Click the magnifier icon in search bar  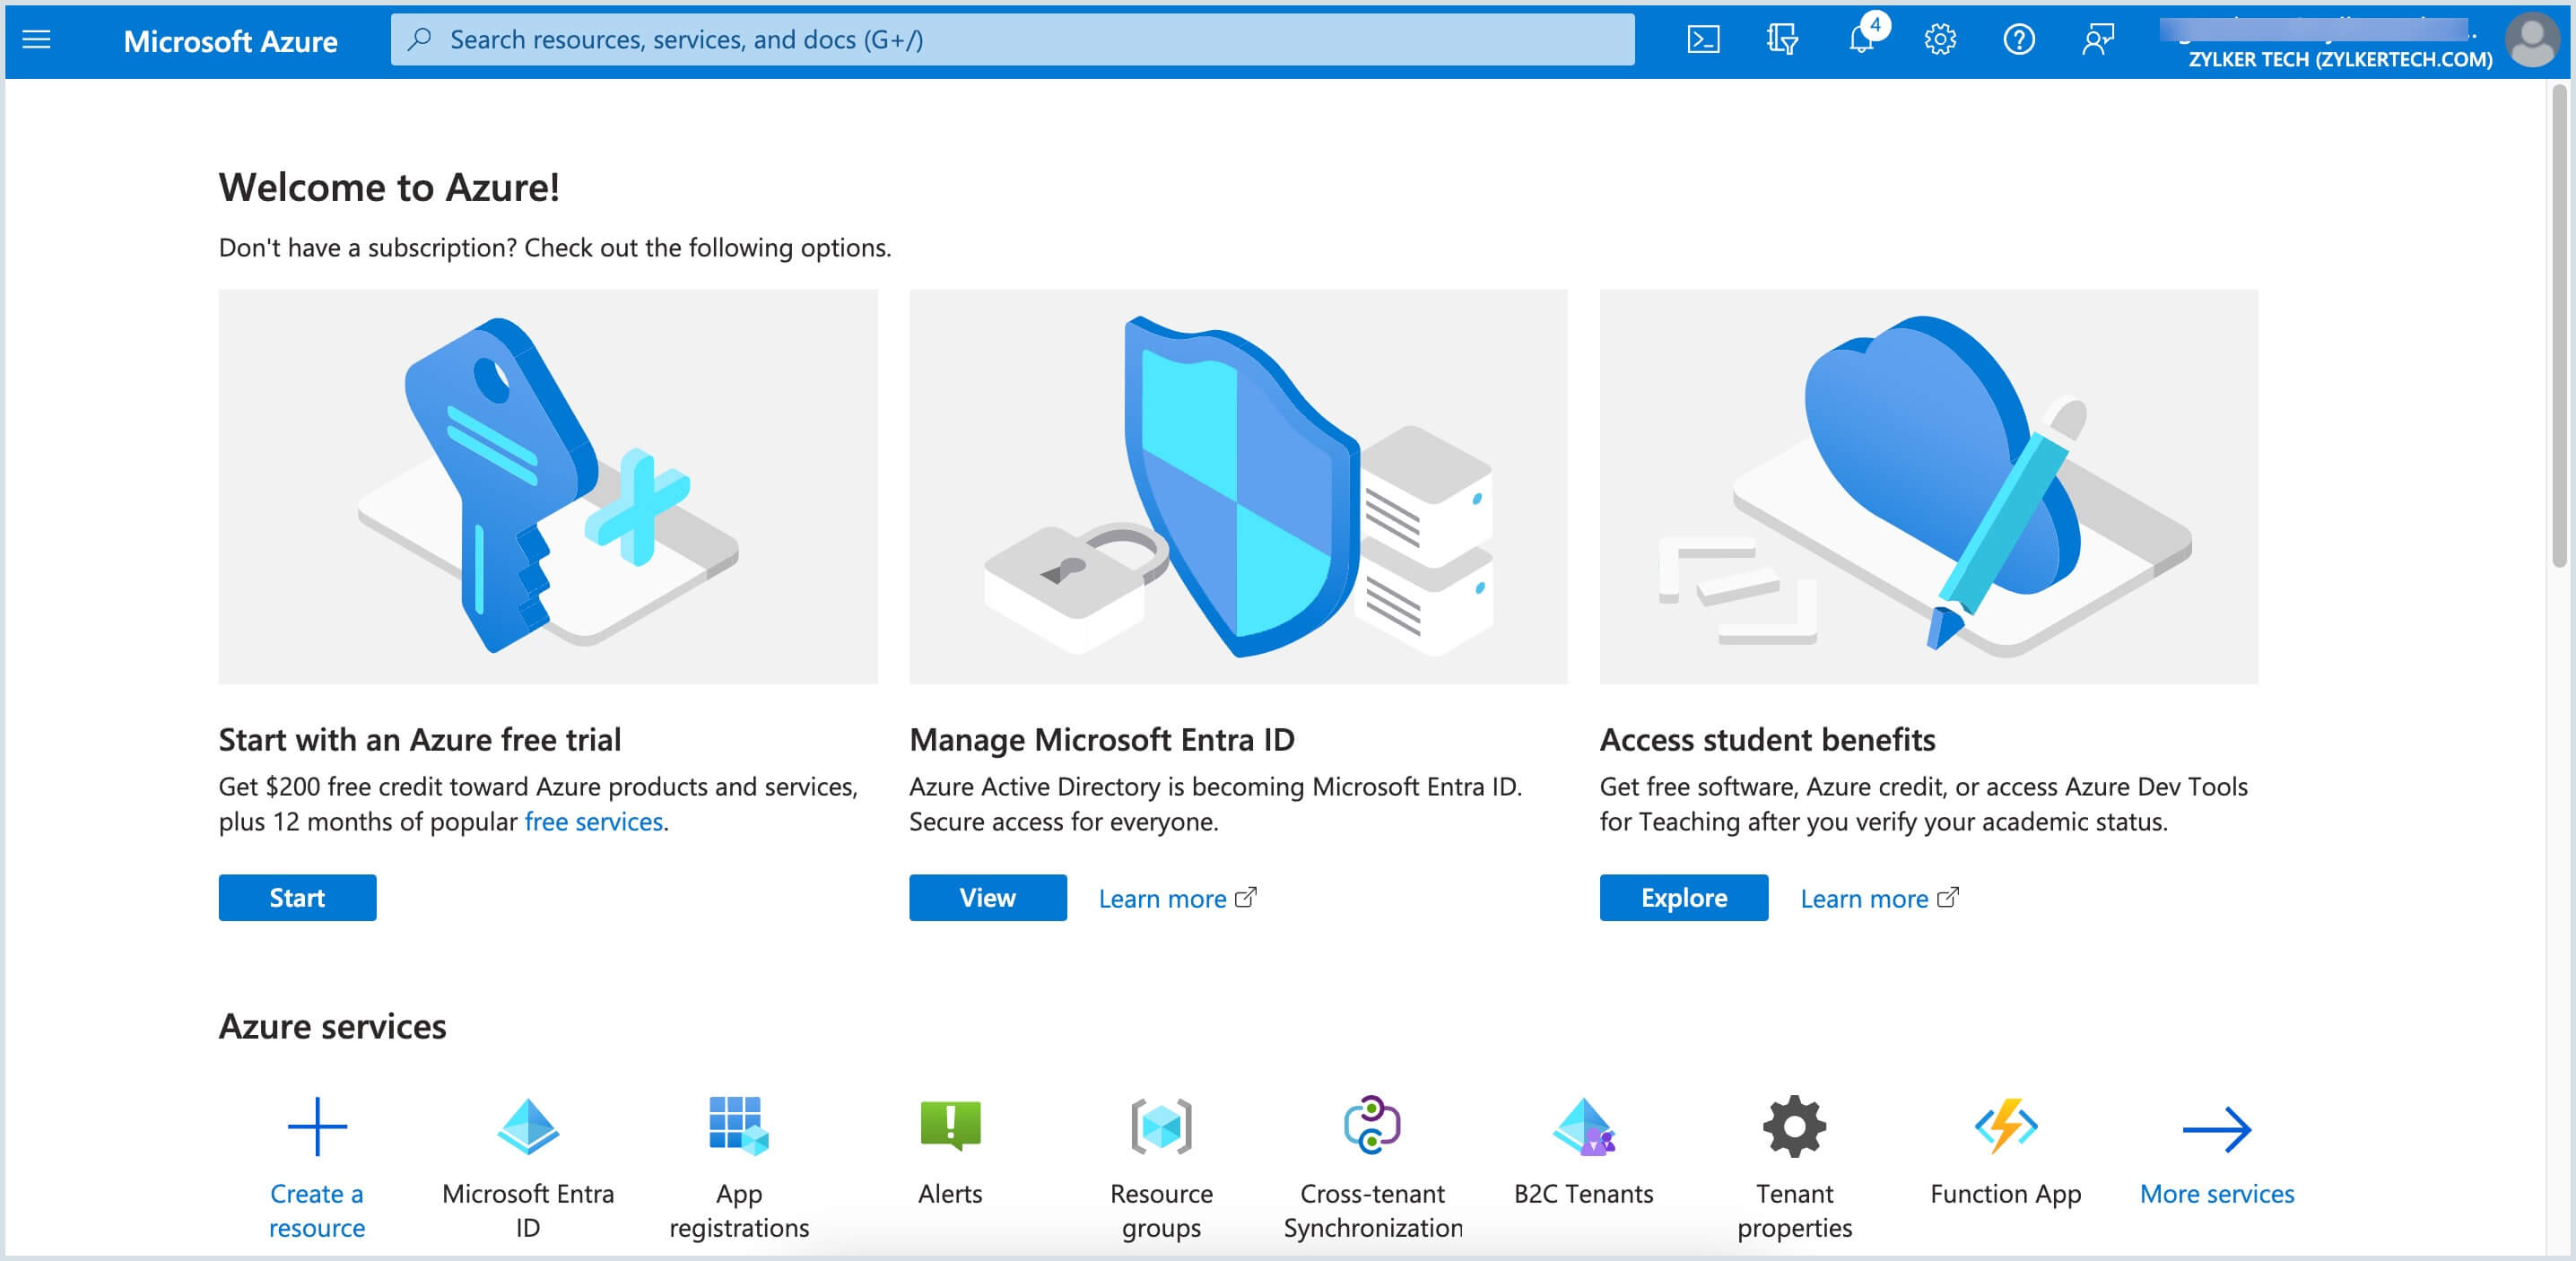pyautogui.click(x=420, y=40)
